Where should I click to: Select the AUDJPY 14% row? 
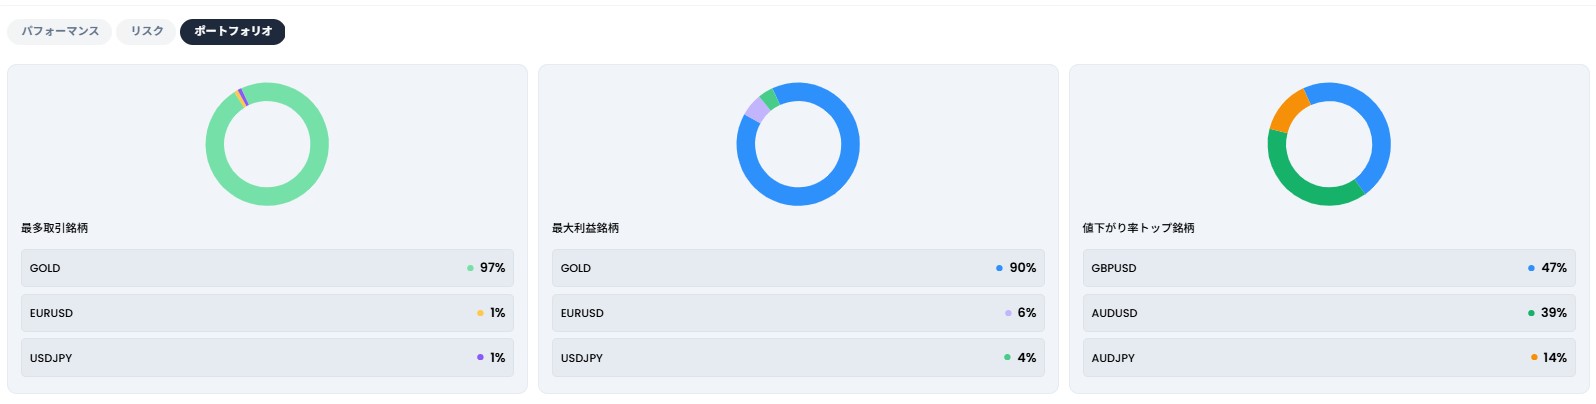point(1329,358)
